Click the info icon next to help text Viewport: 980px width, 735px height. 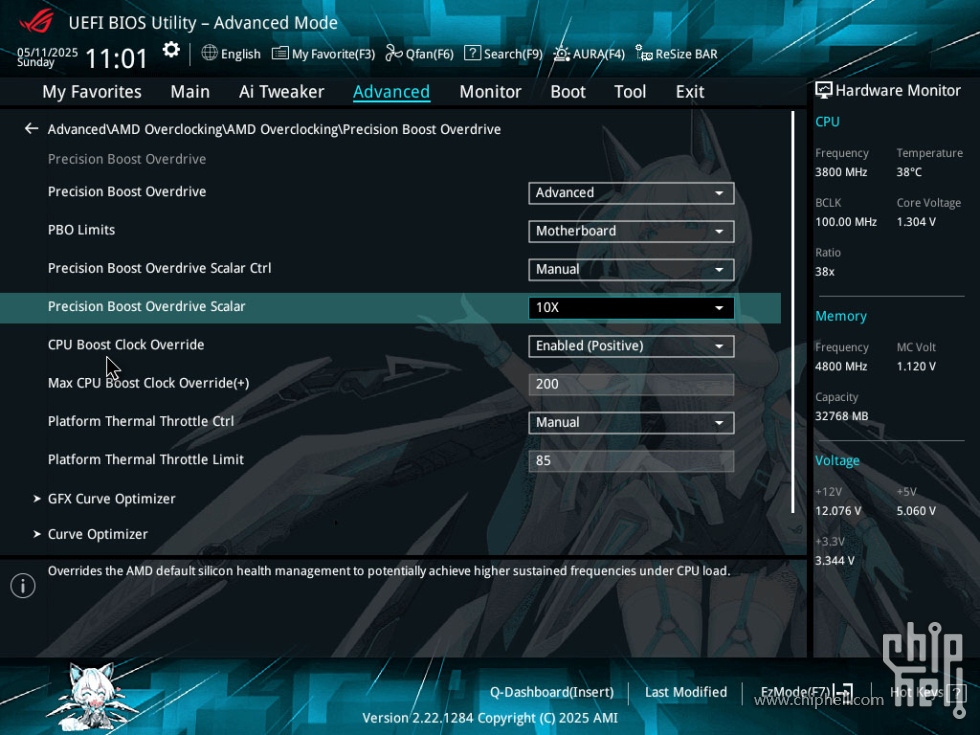23,586
